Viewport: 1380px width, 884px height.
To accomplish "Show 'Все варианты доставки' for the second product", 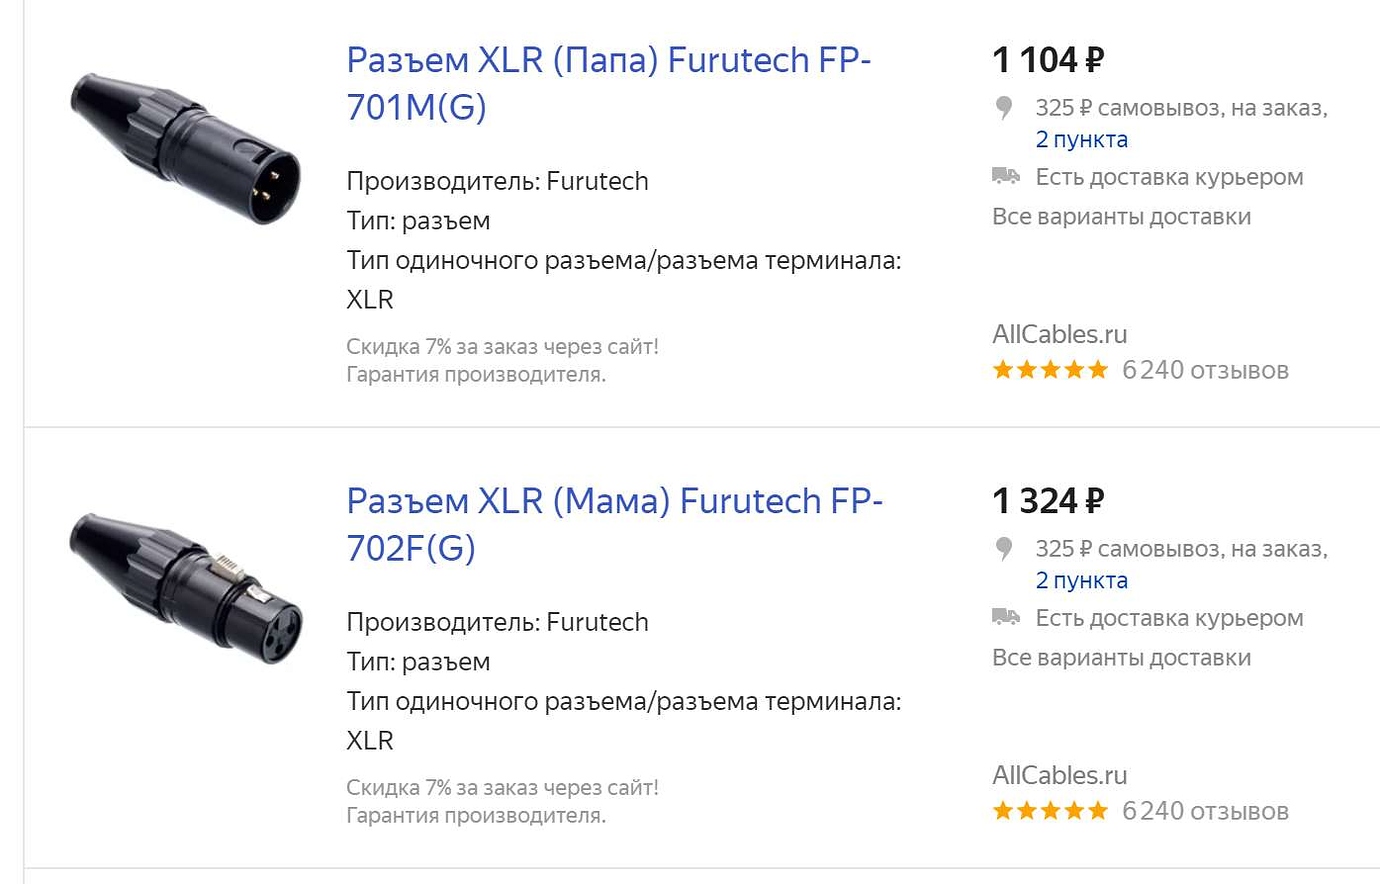I will [1121, 658].
